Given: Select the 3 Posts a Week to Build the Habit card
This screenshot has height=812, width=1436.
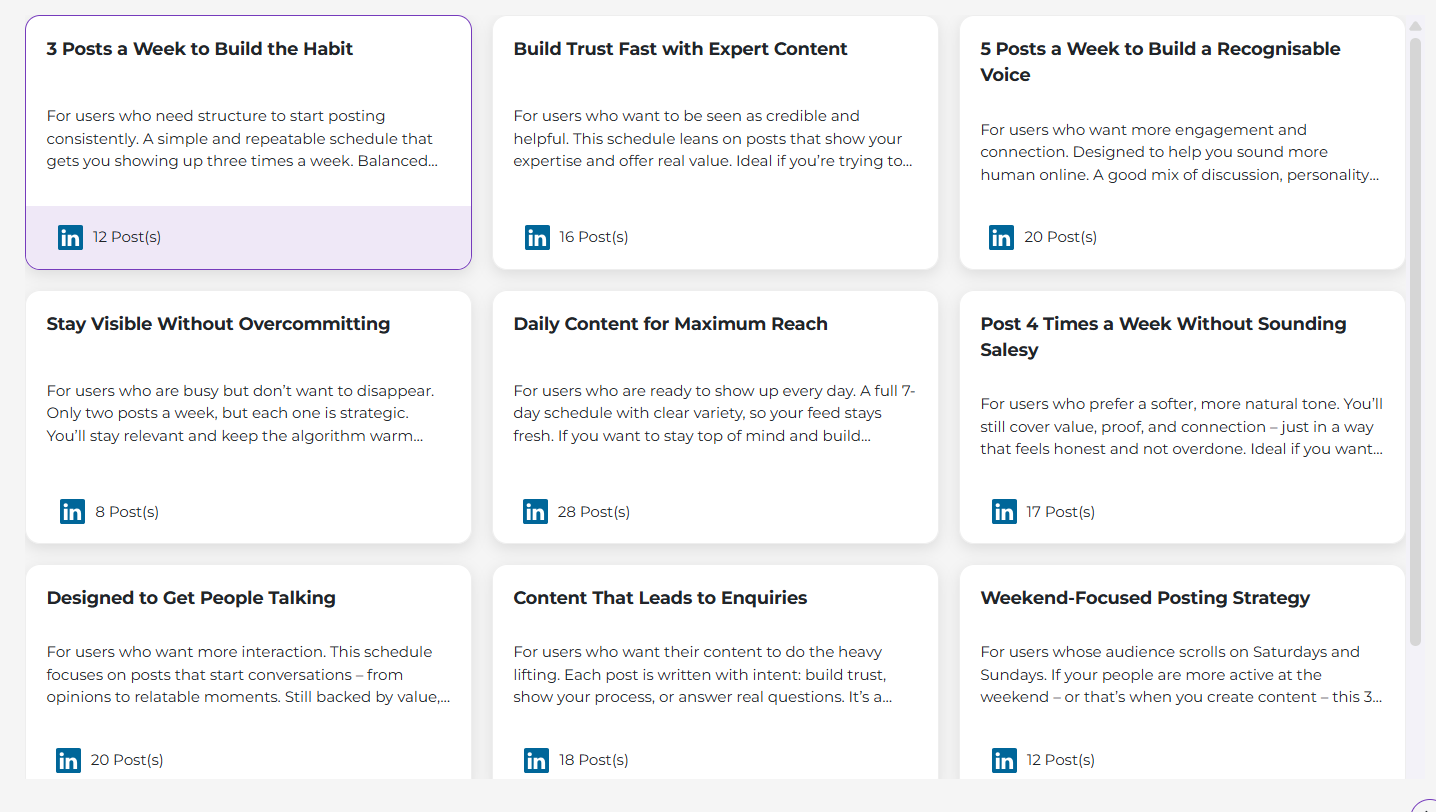Looking at the screenshot, I should (248, 142).
